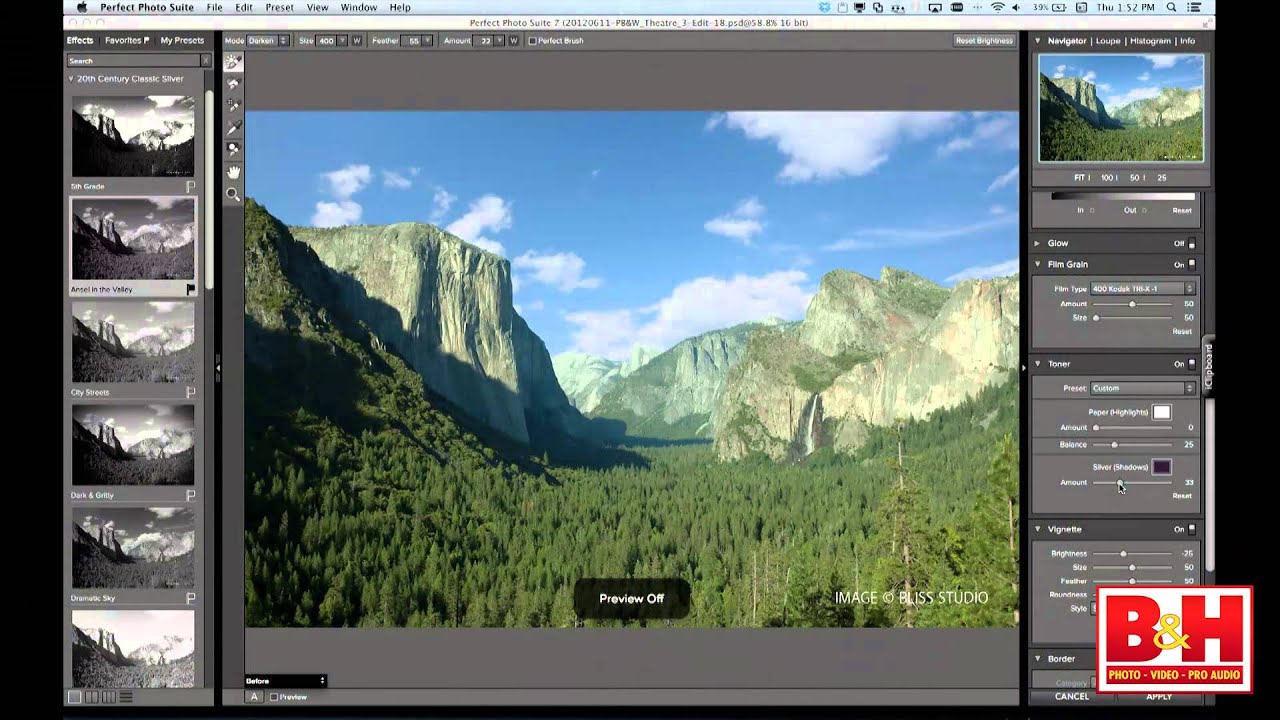Viewport: 1280px width, 720px height.
Task: Flag Dramatic Sky preset as favorite
Action: pos(190,598)
